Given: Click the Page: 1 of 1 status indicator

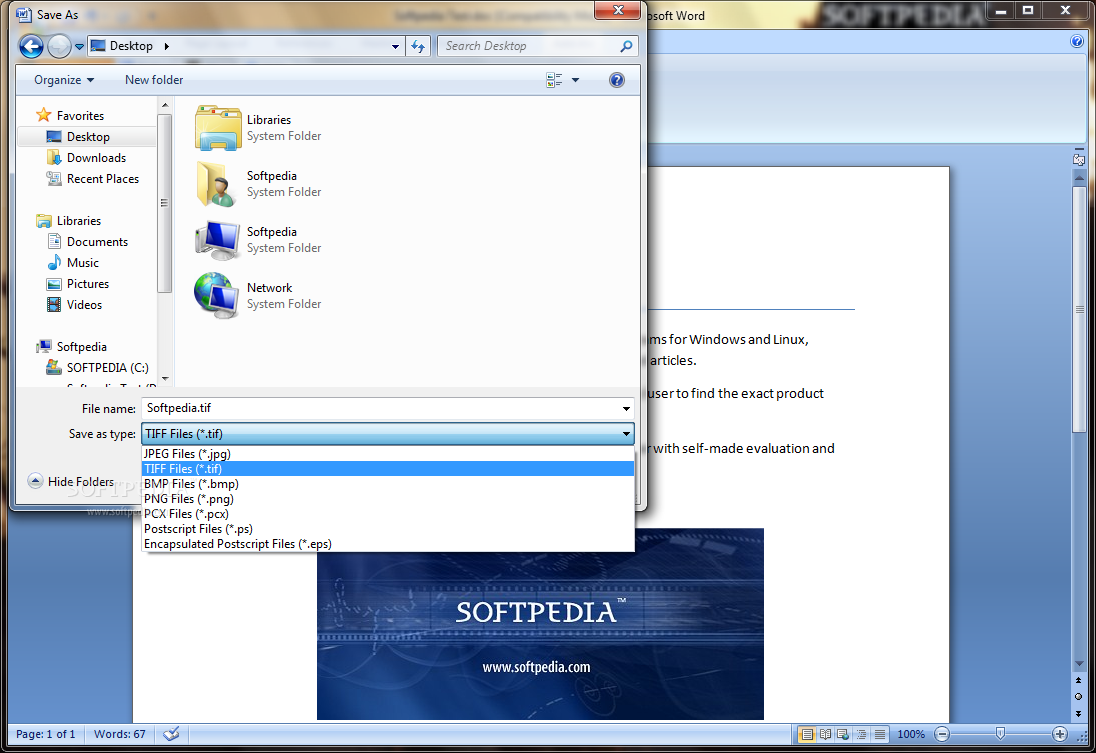Looking at the screenshot, I should pos(45,734).
